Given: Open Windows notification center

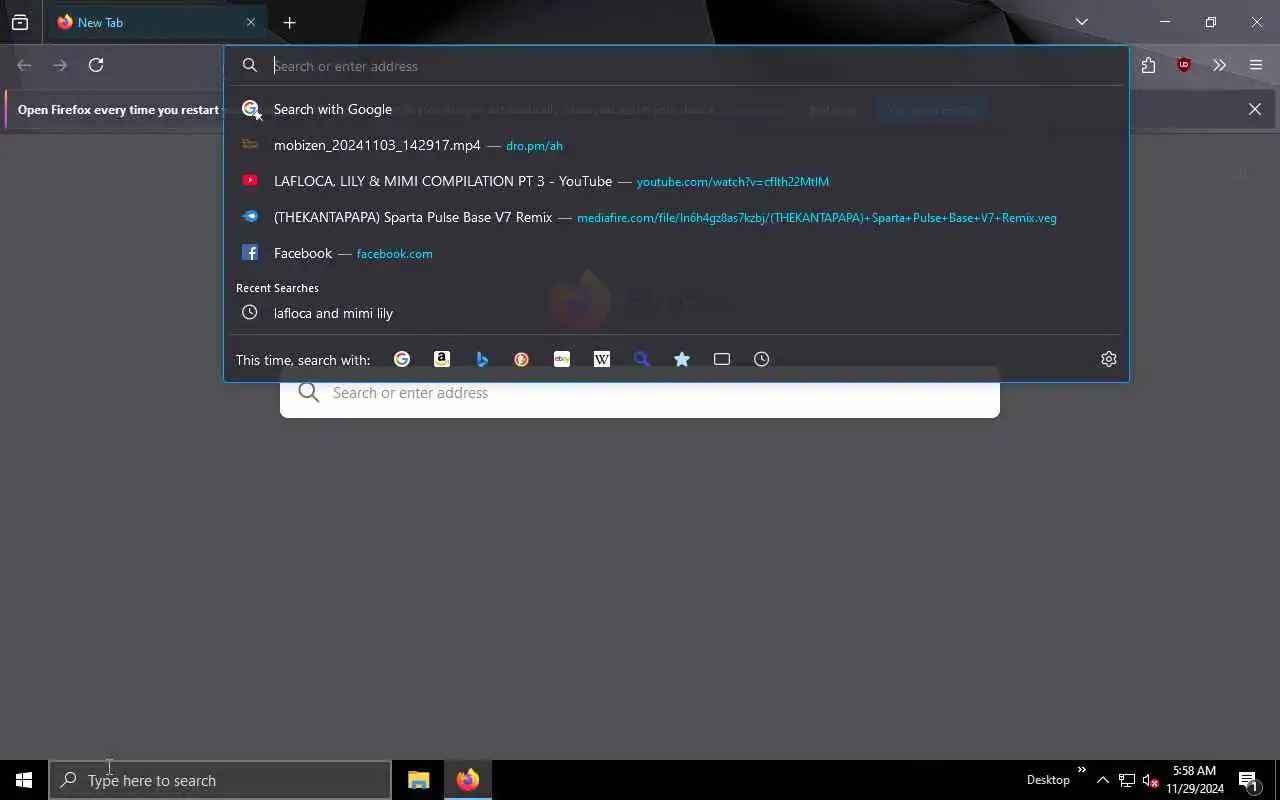Looking at the screenshot, I should 1248,780.
